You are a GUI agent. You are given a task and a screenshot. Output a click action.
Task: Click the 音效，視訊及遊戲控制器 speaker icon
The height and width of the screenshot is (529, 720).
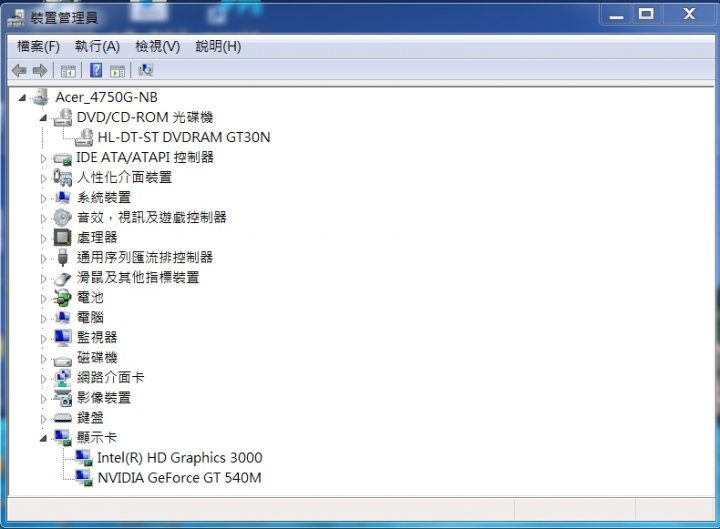(x=62, y=218)
